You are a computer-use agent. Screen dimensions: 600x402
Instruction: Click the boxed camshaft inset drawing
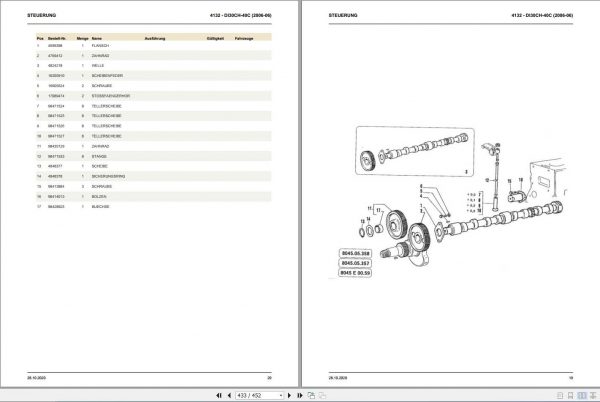point(415,151)
